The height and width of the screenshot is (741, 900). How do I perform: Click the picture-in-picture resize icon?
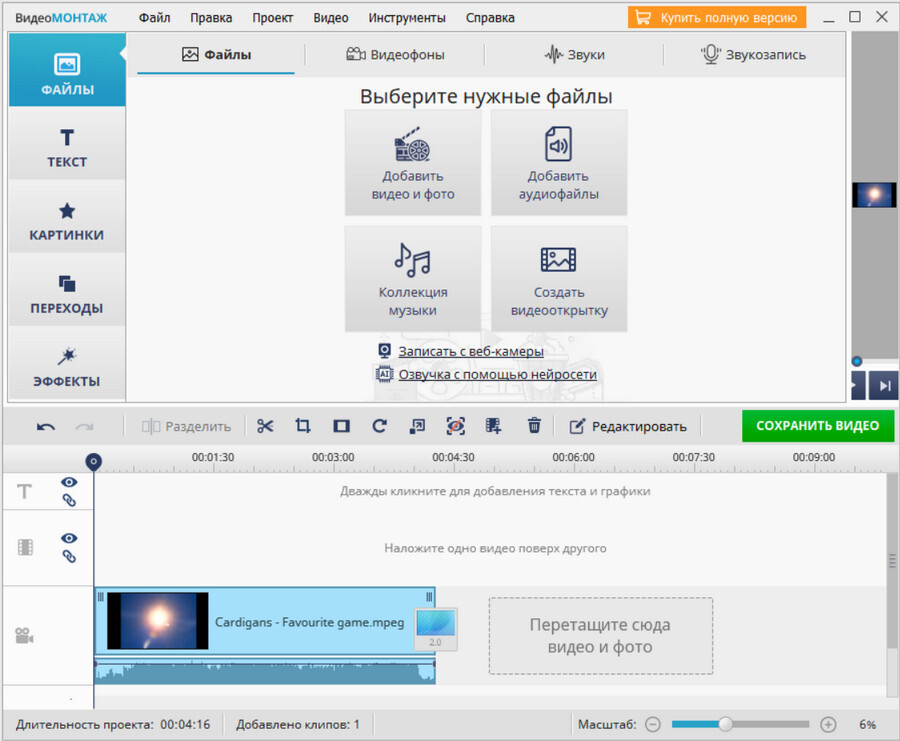[417, 426]
